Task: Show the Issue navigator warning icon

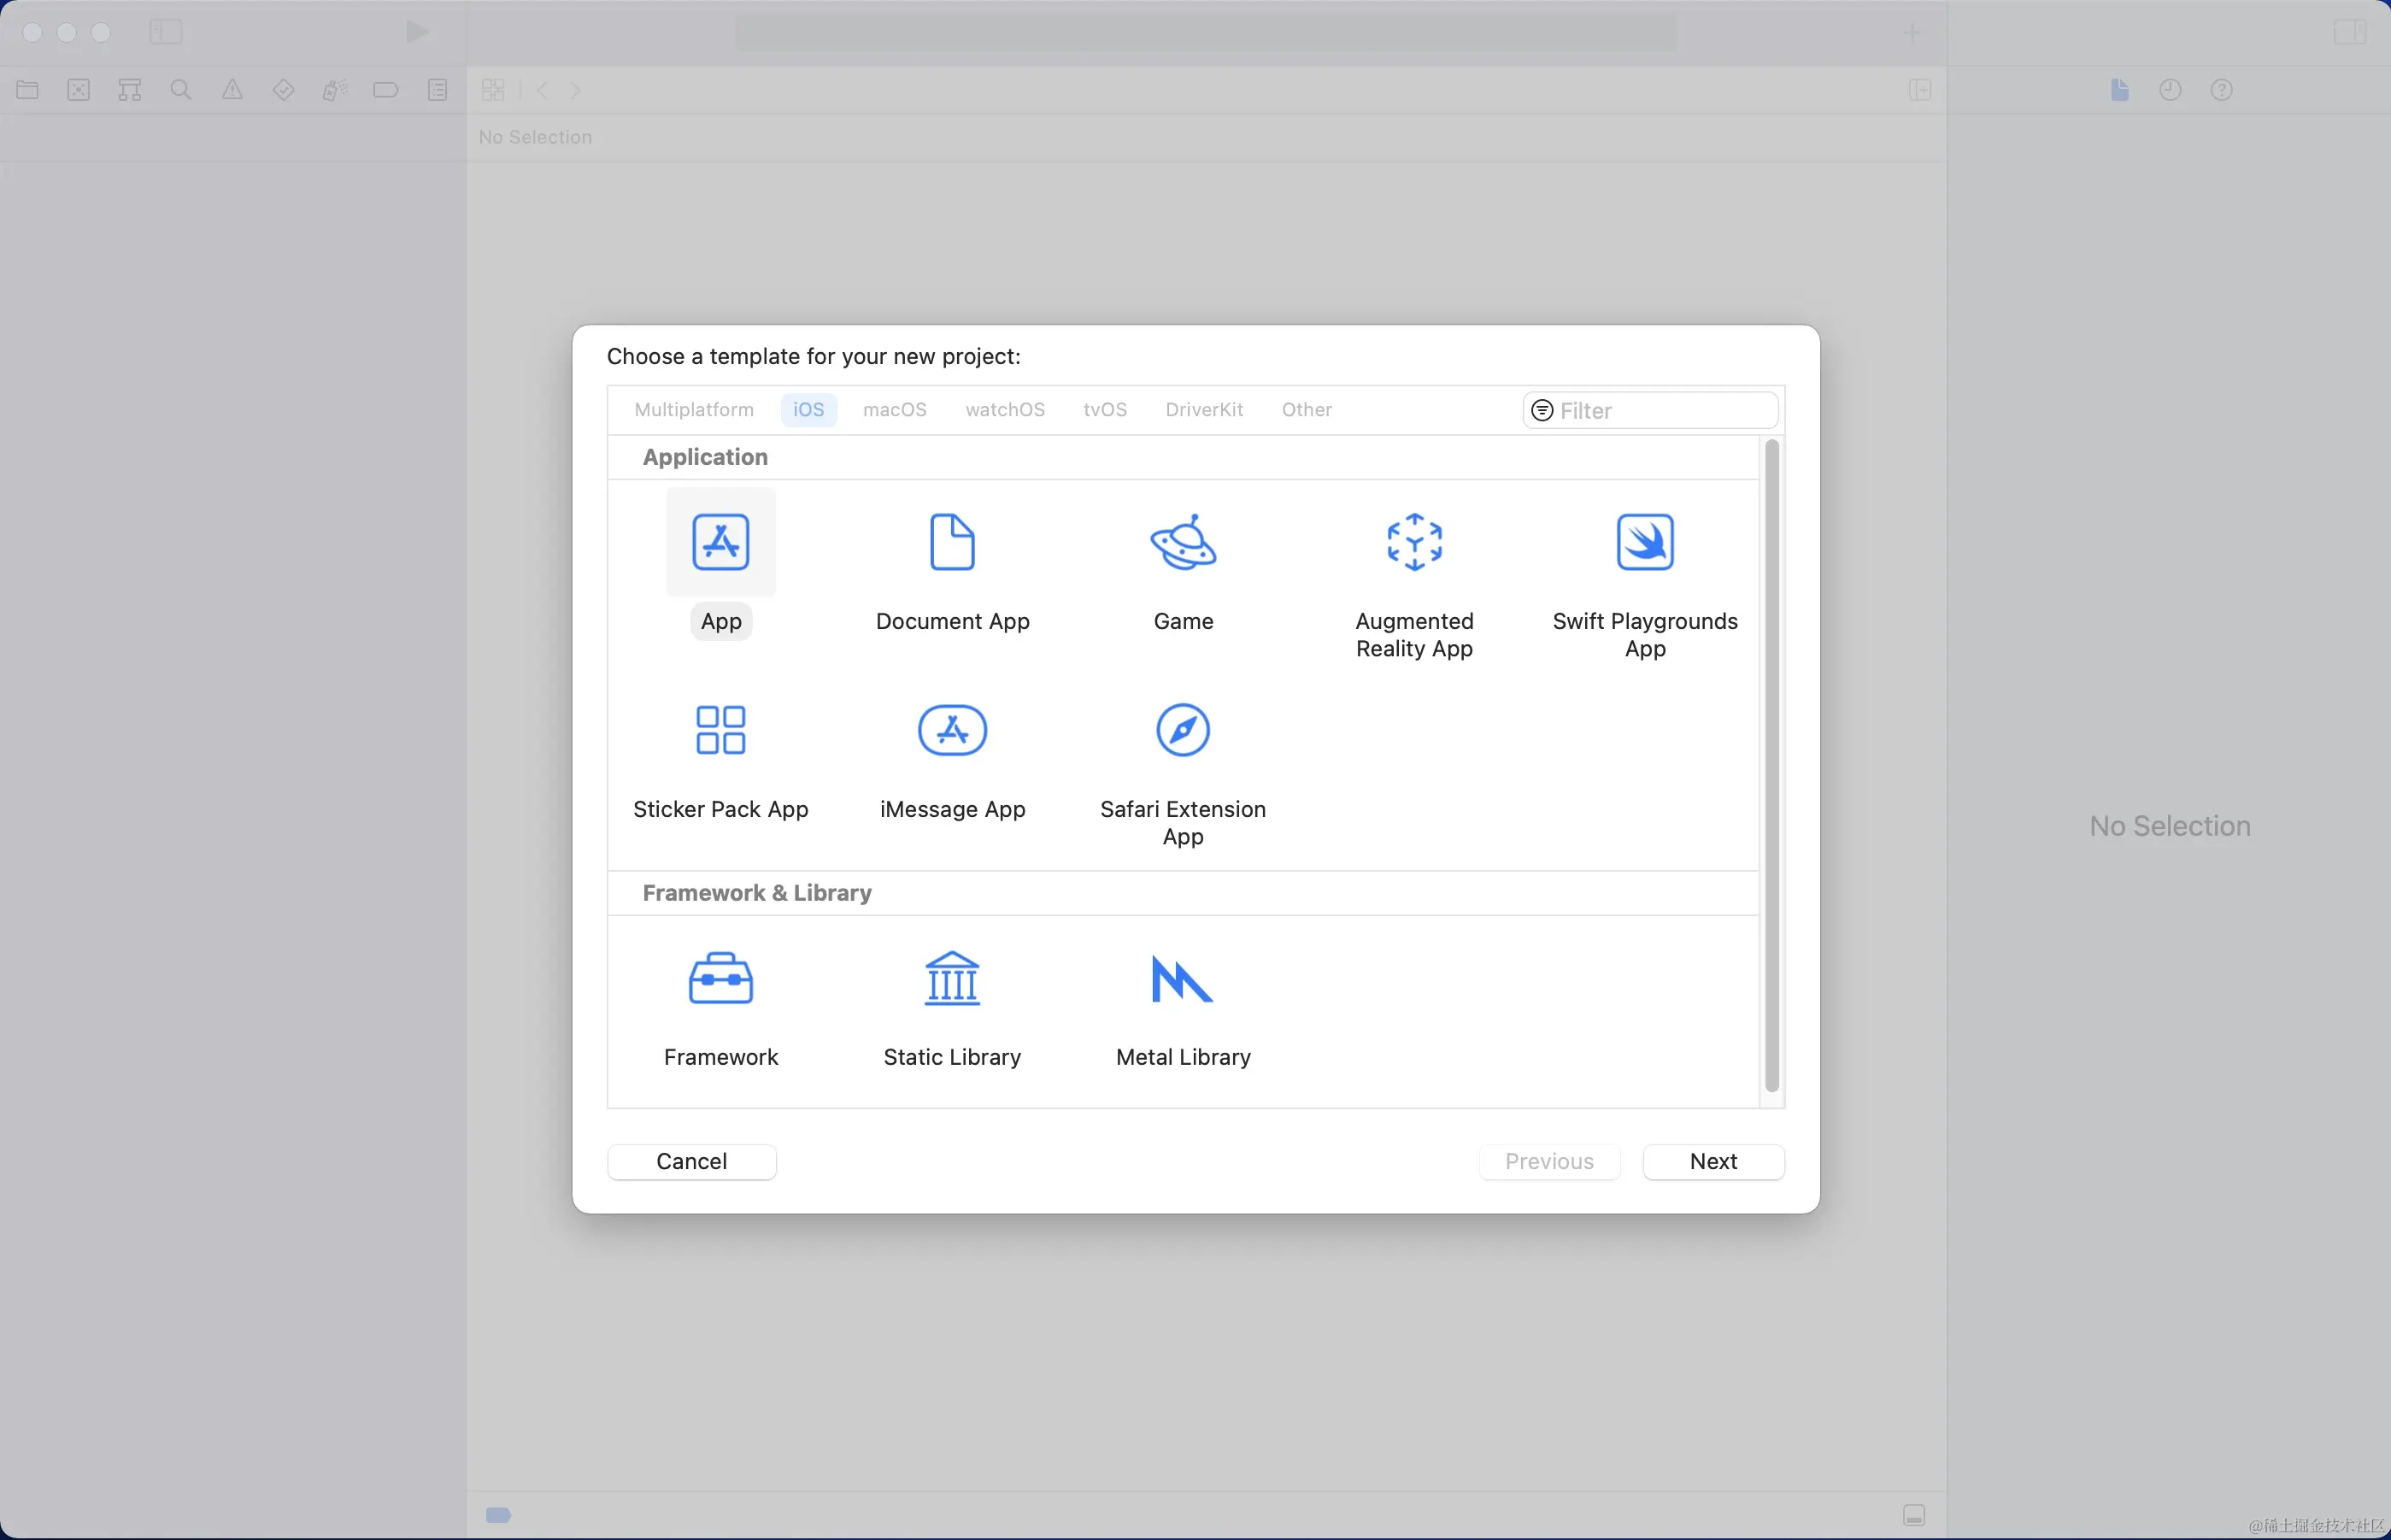Action: [x=232, y=90]
